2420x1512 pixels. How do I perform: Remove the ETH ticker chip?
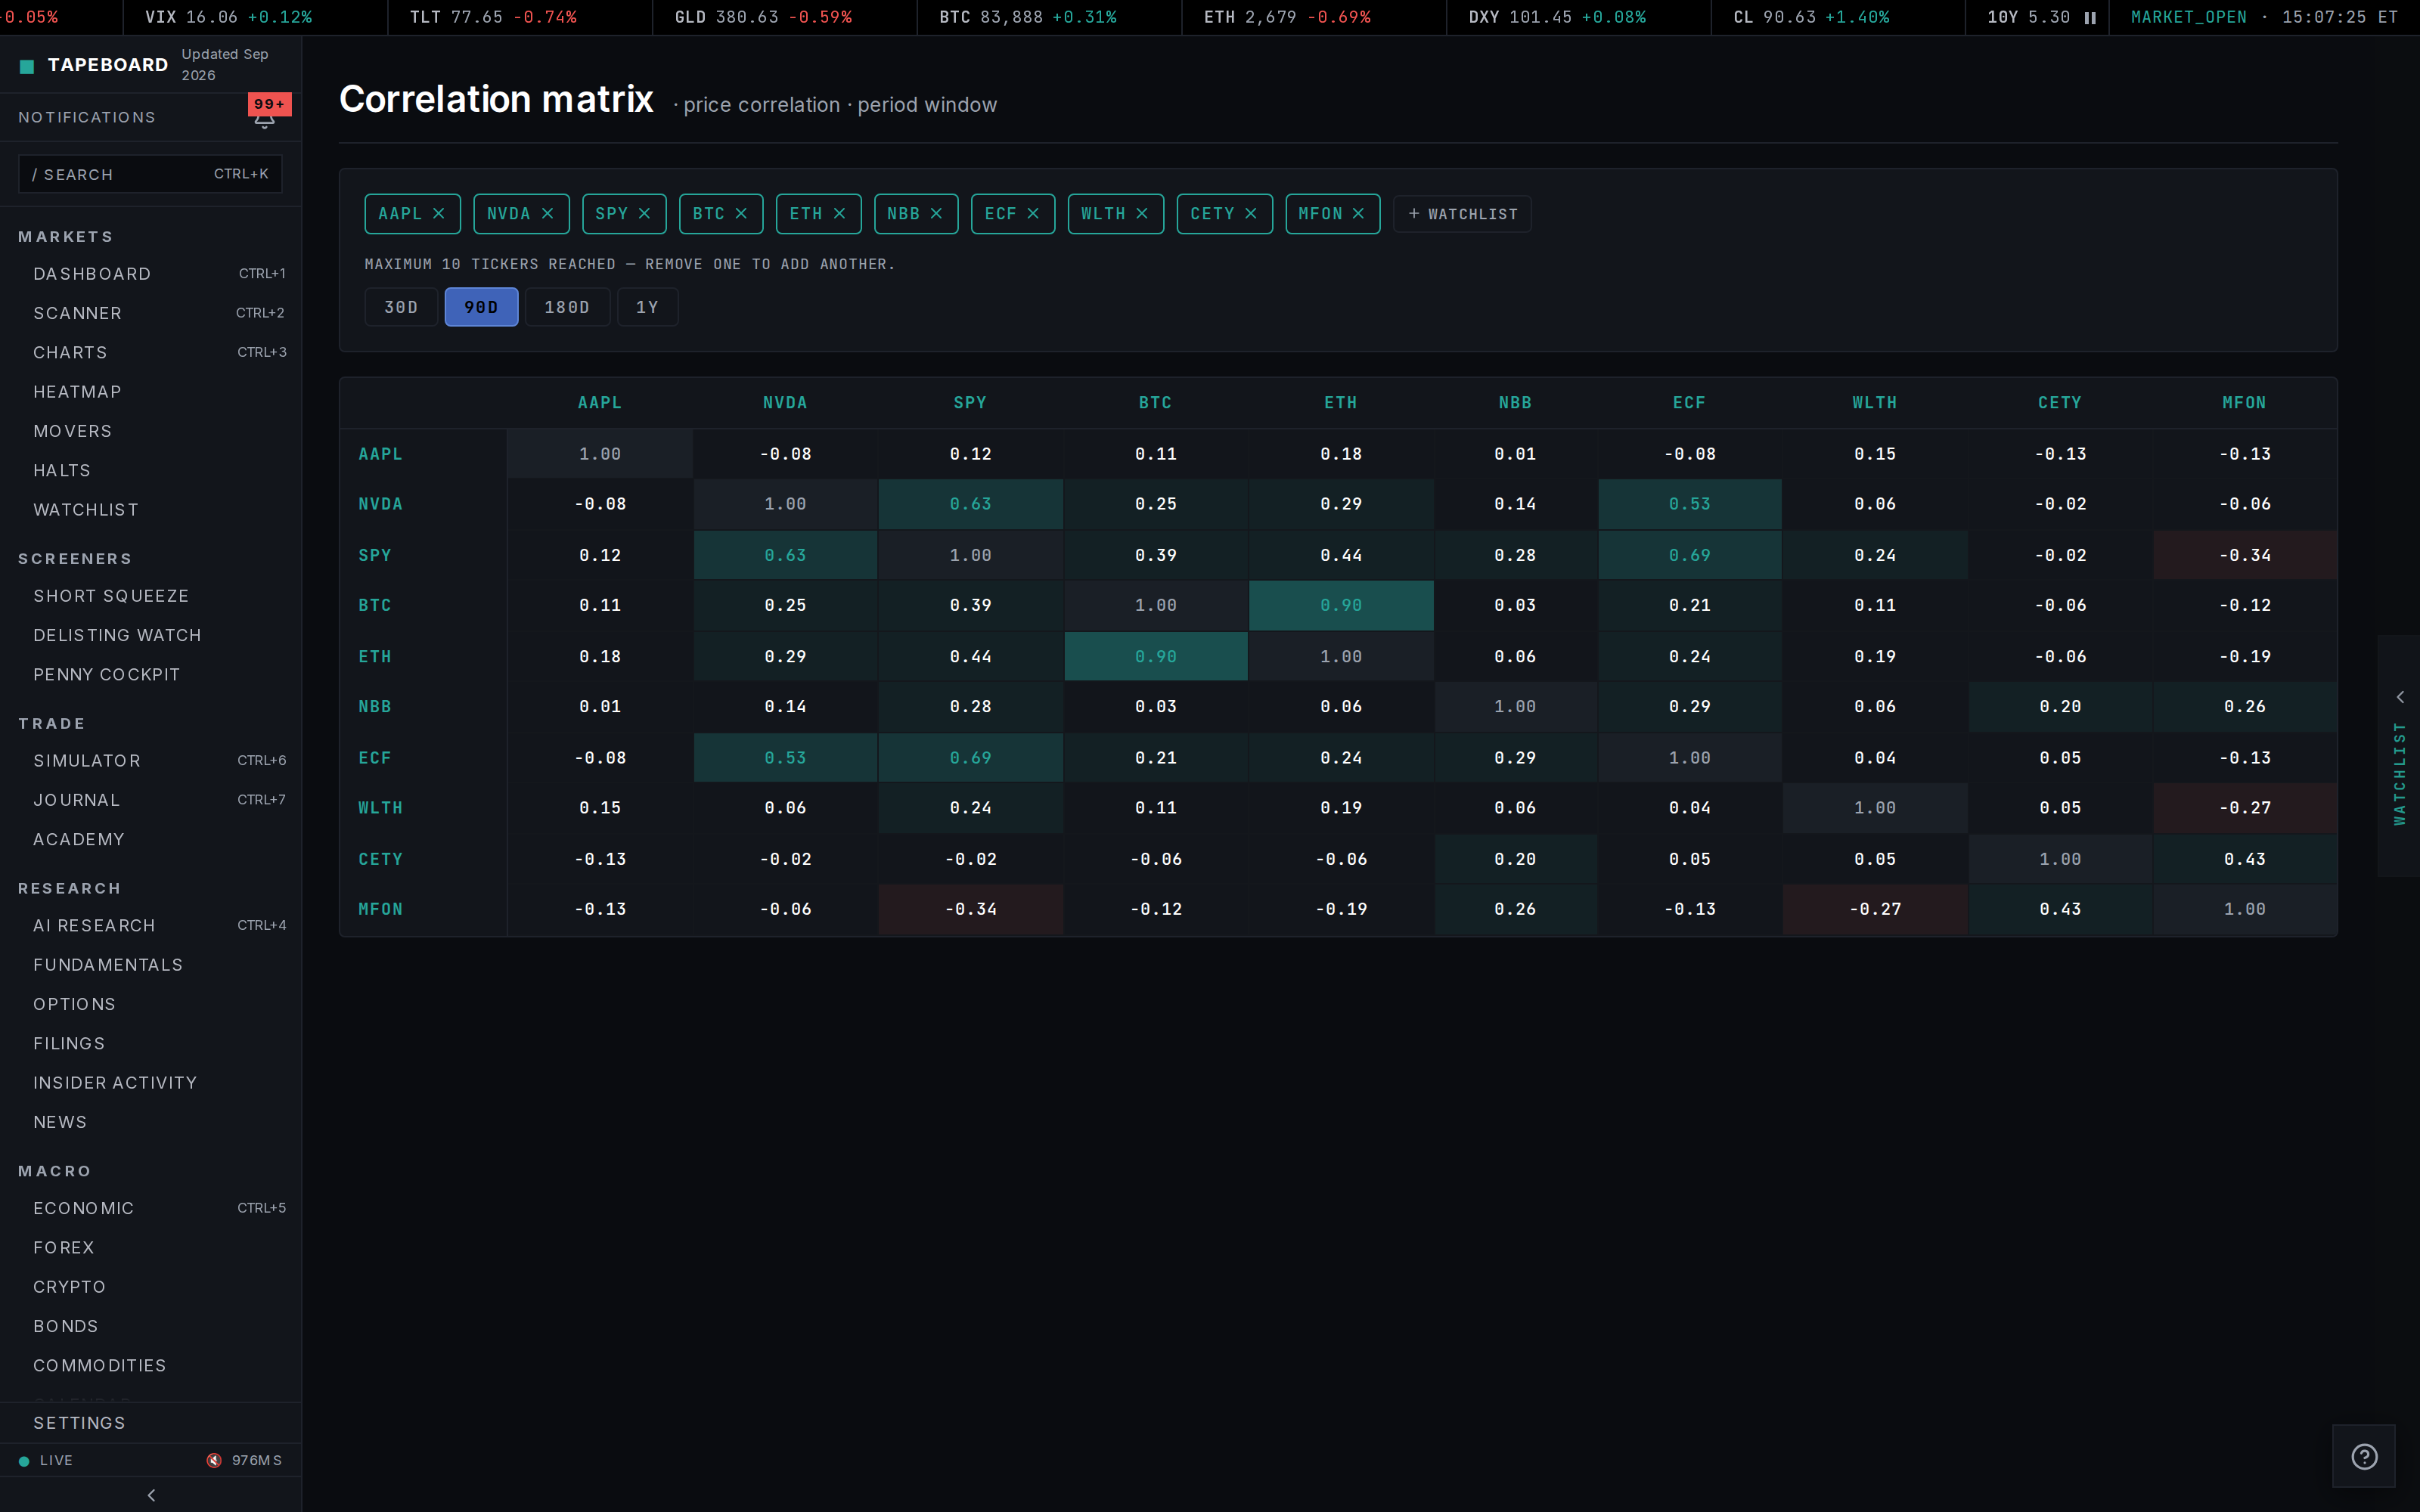(x=839, y=214)
